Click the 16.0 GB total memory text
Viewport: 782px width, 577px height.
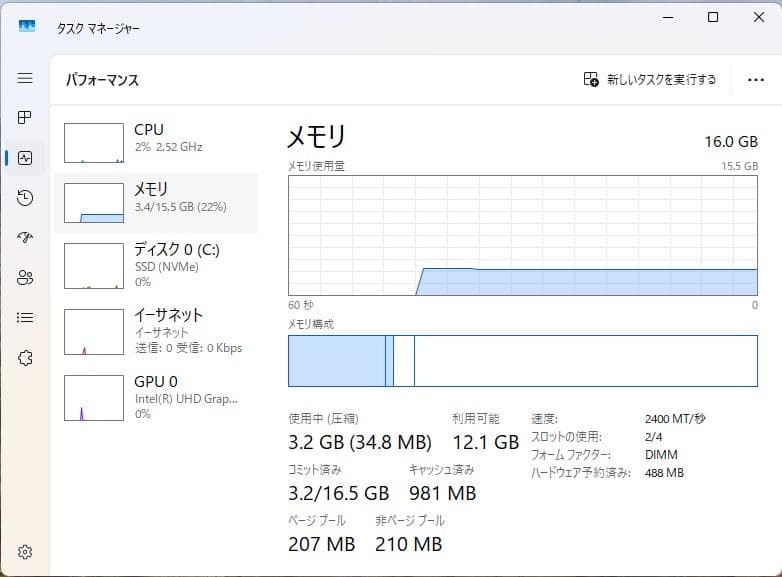click(x=731, y=142)
